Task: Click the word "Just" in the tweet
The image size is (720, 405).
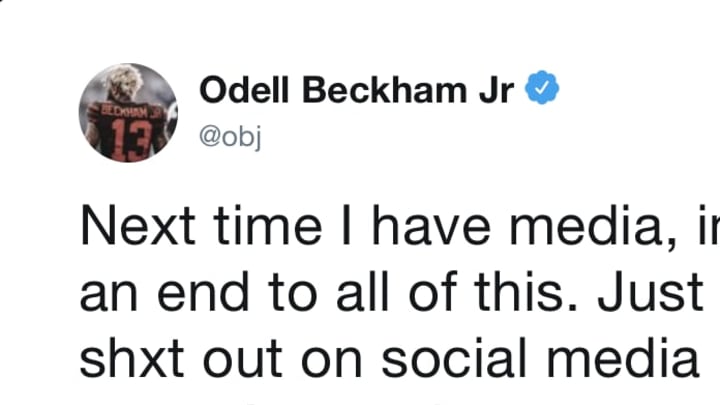Action: tap(650, 292)
